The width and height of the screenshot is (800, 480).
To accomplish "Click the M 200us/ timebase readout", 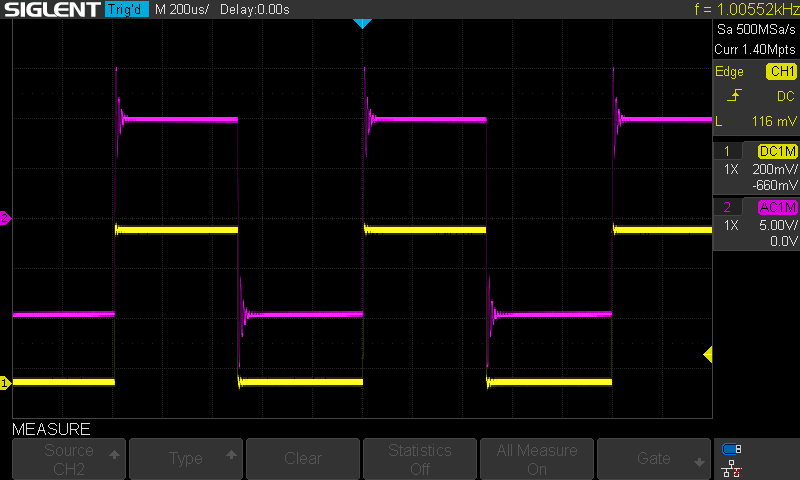I will [182, 9].
